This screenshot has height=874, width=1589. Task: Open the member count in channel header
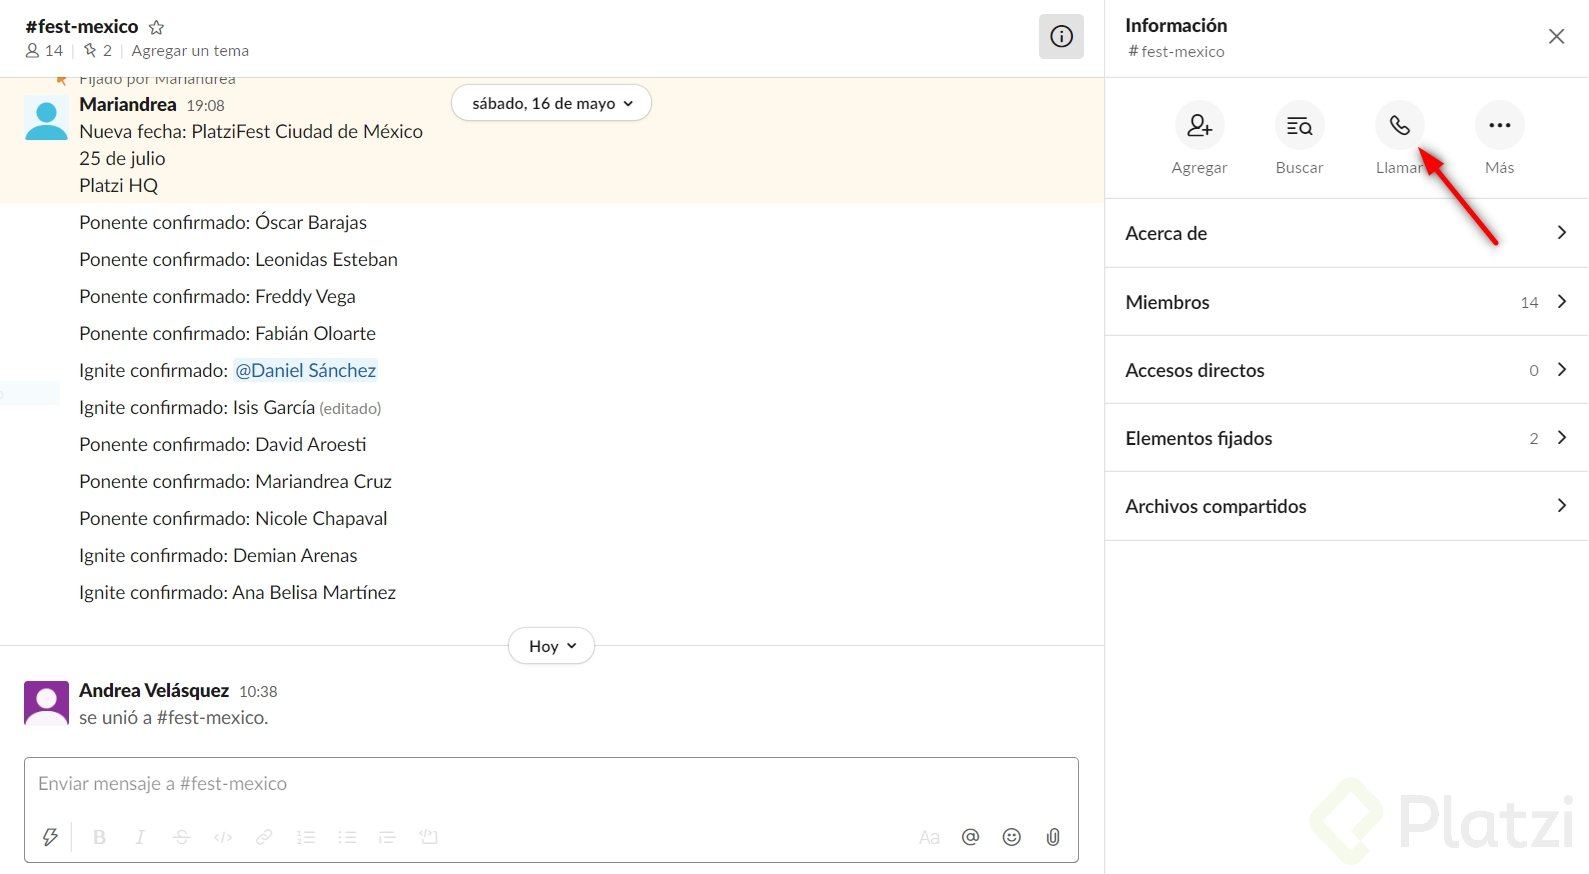click(x=44, y=50)
